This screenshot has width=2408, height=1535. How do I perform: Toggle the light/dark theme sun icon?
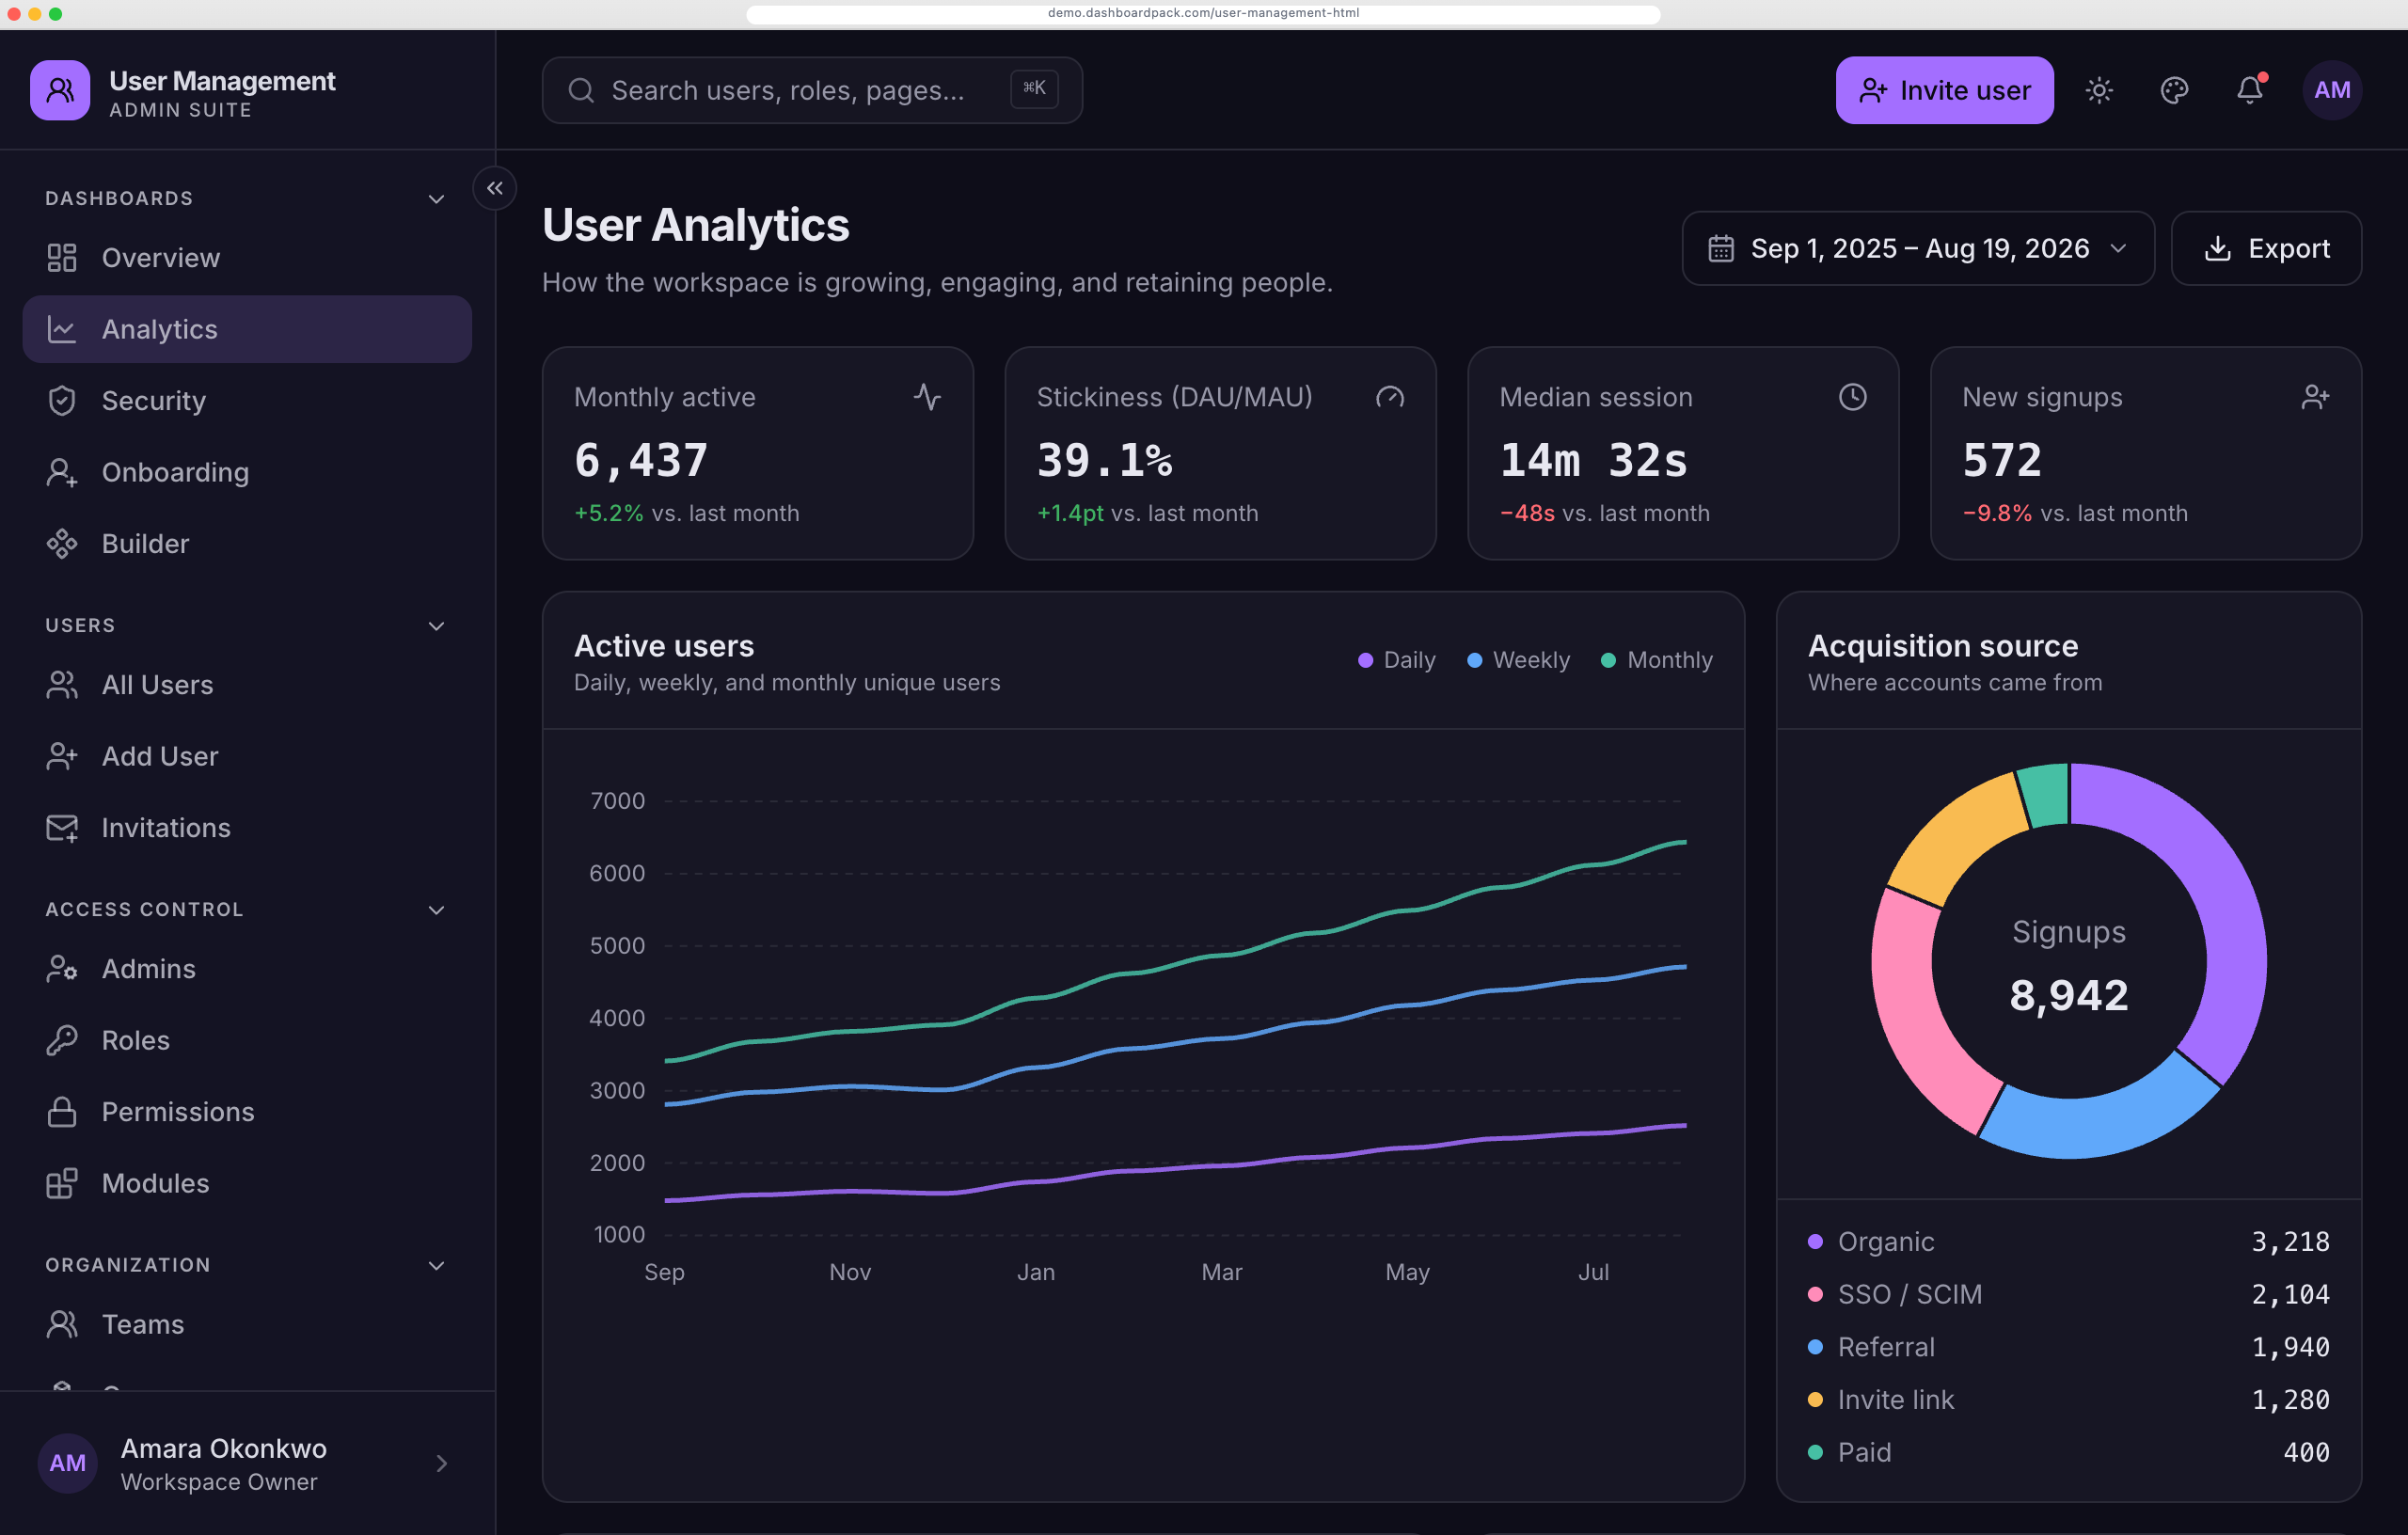pos(2099,90)
